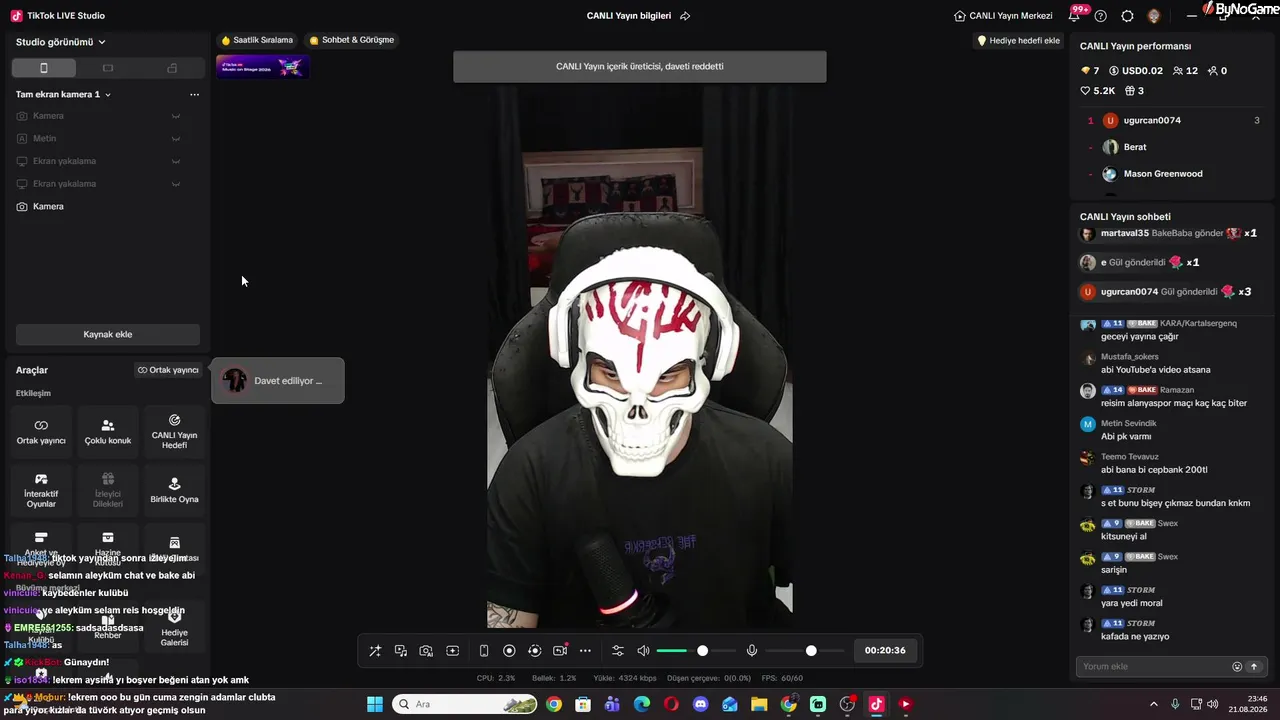Open notifications bell with 99+ badge
The width and height of the screenshot is (1280, 720).
[1076, 15]
